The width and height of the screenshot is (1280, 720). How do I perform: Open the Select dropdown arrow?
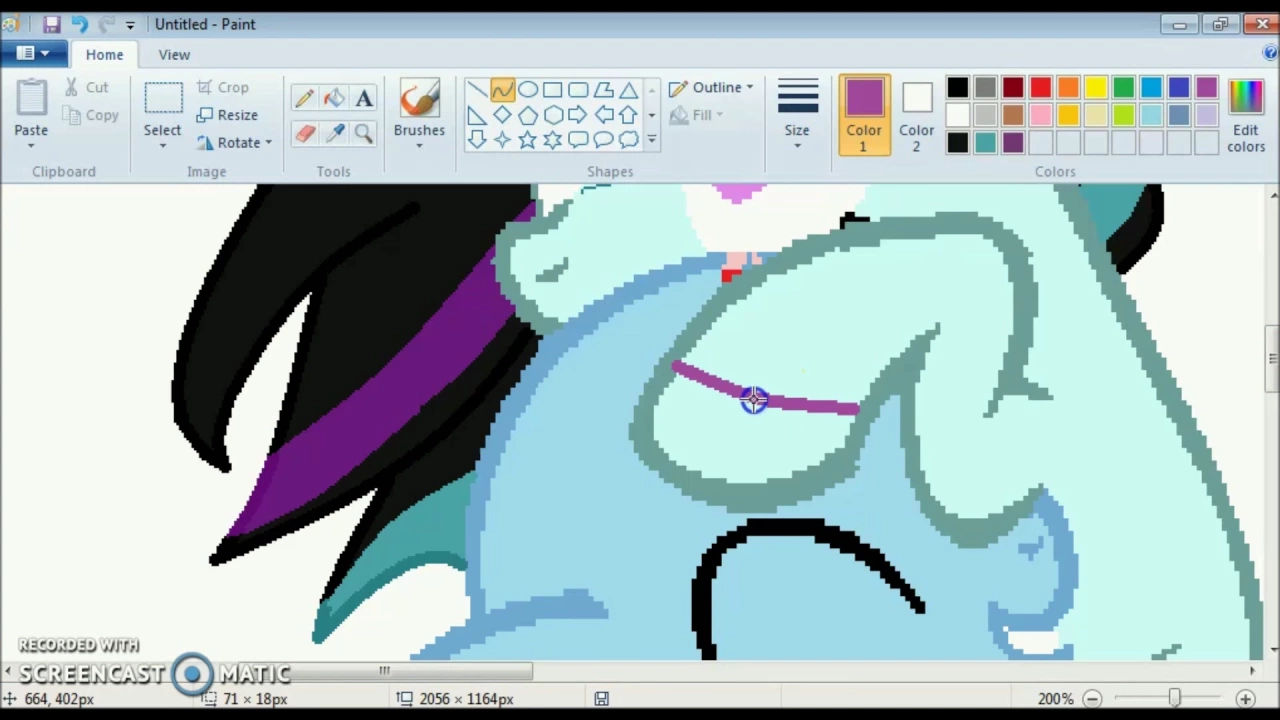(162, 146)
